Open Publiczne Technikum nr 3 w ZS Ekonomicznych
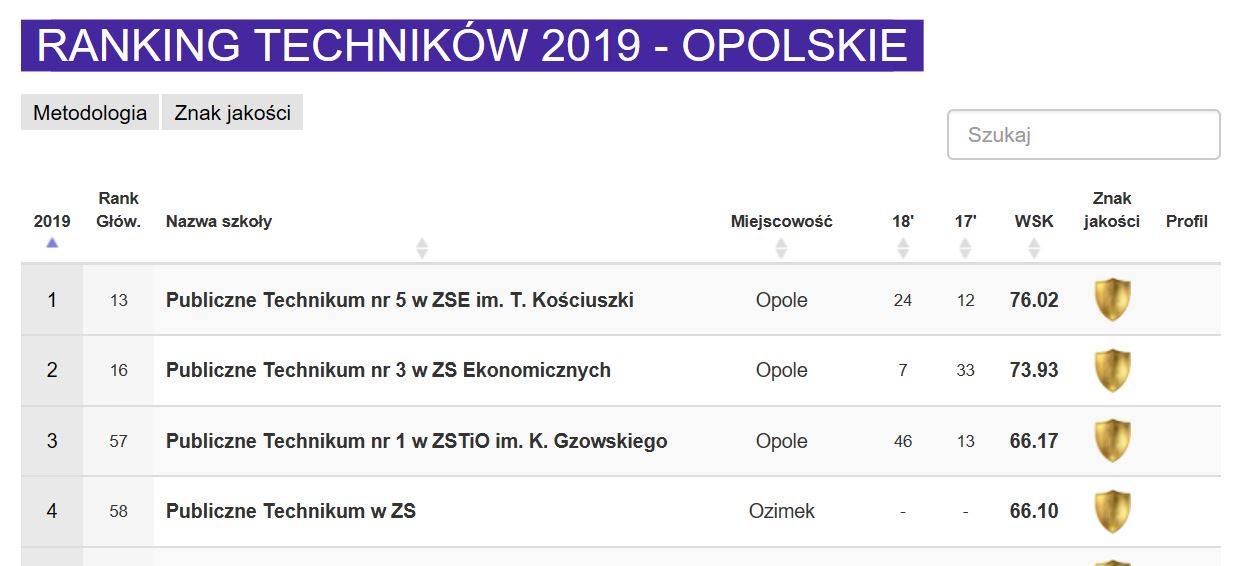 click(x=388, y=370)
